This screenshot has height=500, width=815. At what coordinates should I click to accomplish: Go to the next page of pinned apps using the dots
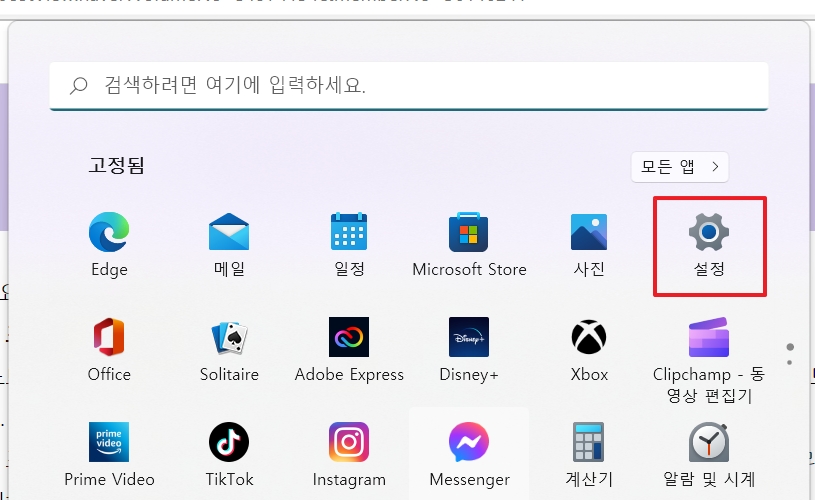[x=790, y=362]
